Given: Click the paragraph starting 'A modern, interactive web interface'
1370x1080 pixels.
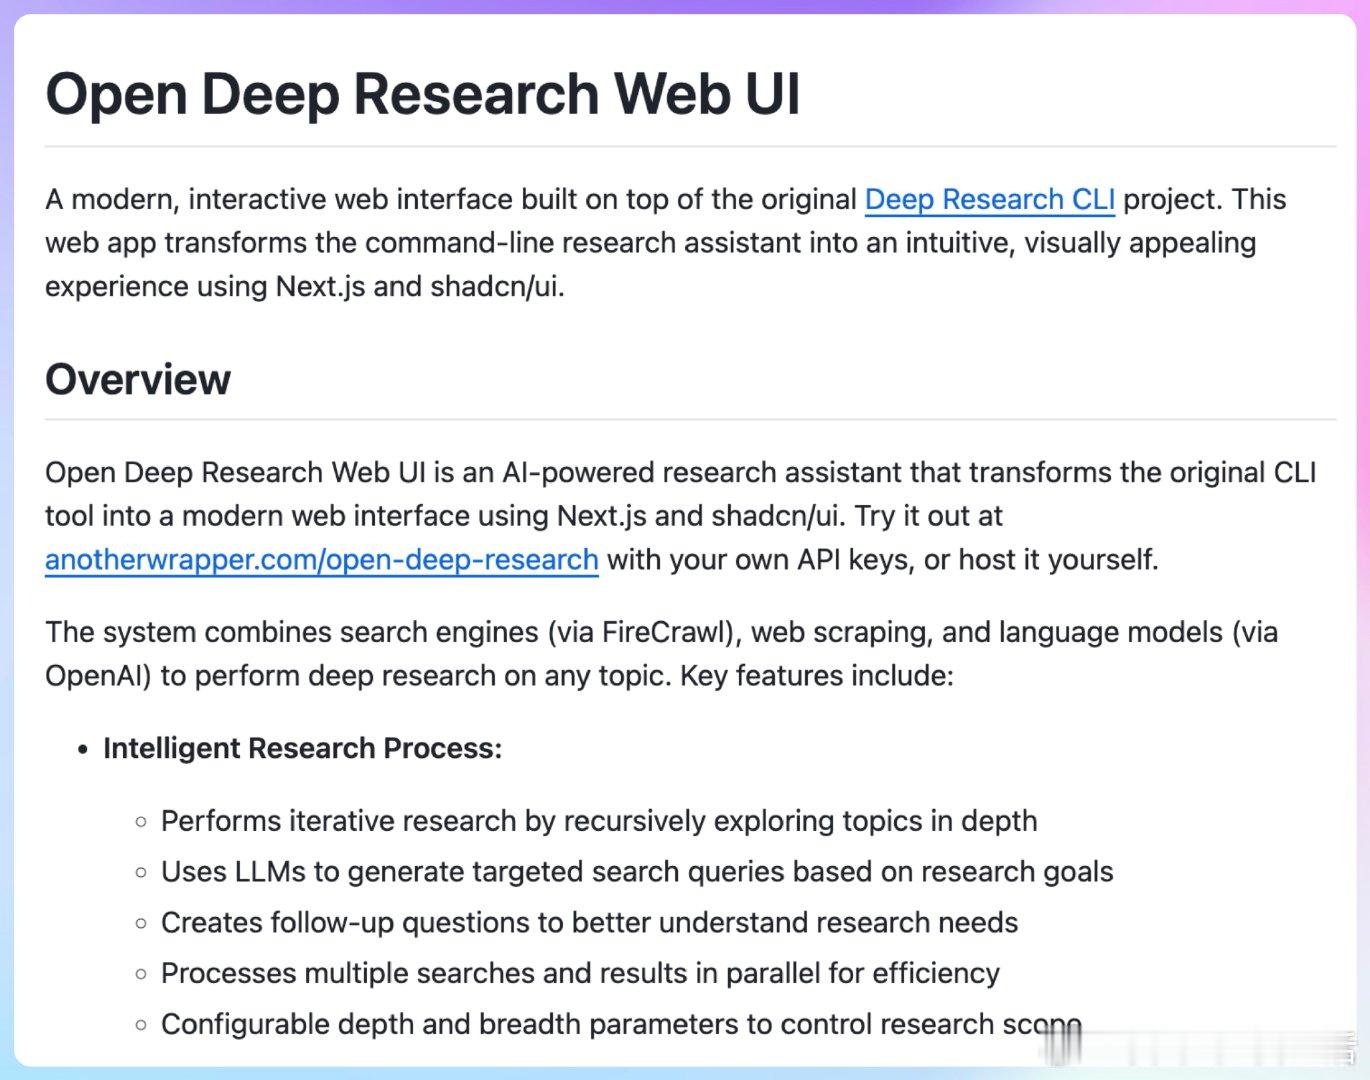Looking at the screenshot, I should click(665, 243).
